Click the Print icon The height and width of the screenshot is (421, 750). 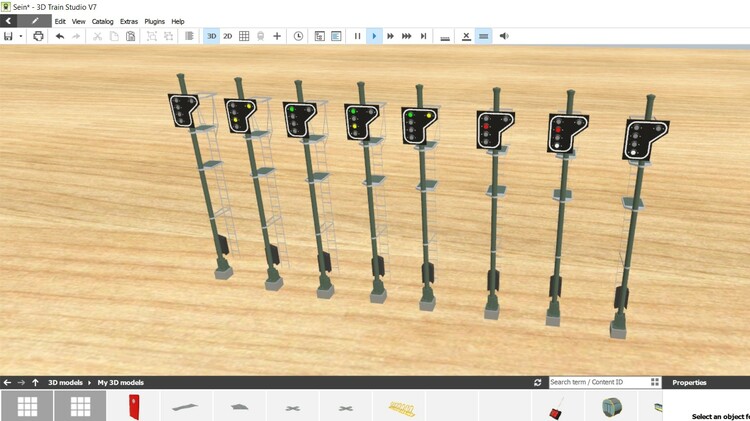click(38, 36)
